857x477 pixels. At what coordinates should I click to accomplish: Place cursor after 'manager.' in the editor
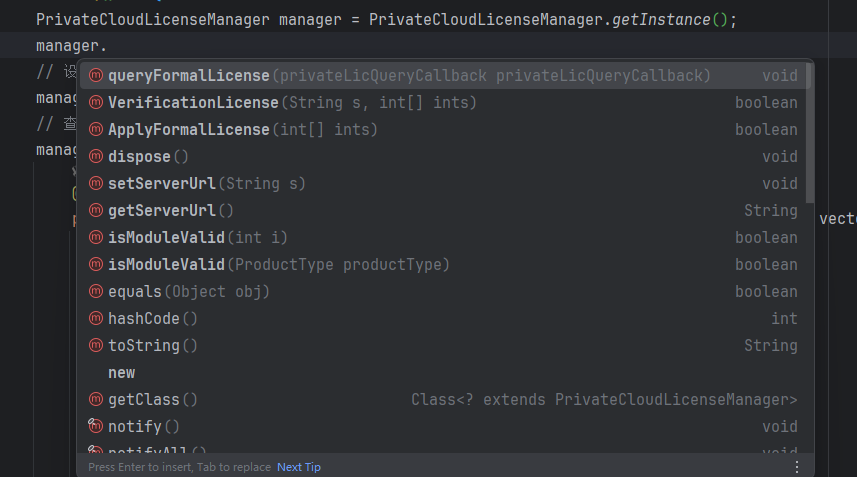coord(107,46)
